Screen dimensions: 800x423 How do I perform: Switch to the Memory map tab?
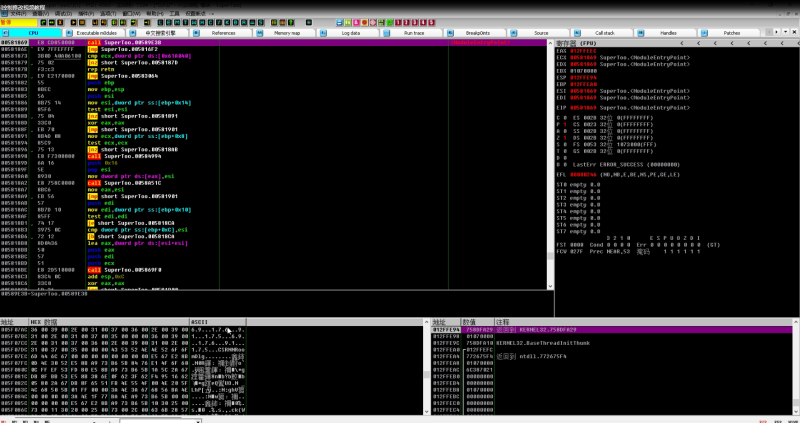click(286, 33)
